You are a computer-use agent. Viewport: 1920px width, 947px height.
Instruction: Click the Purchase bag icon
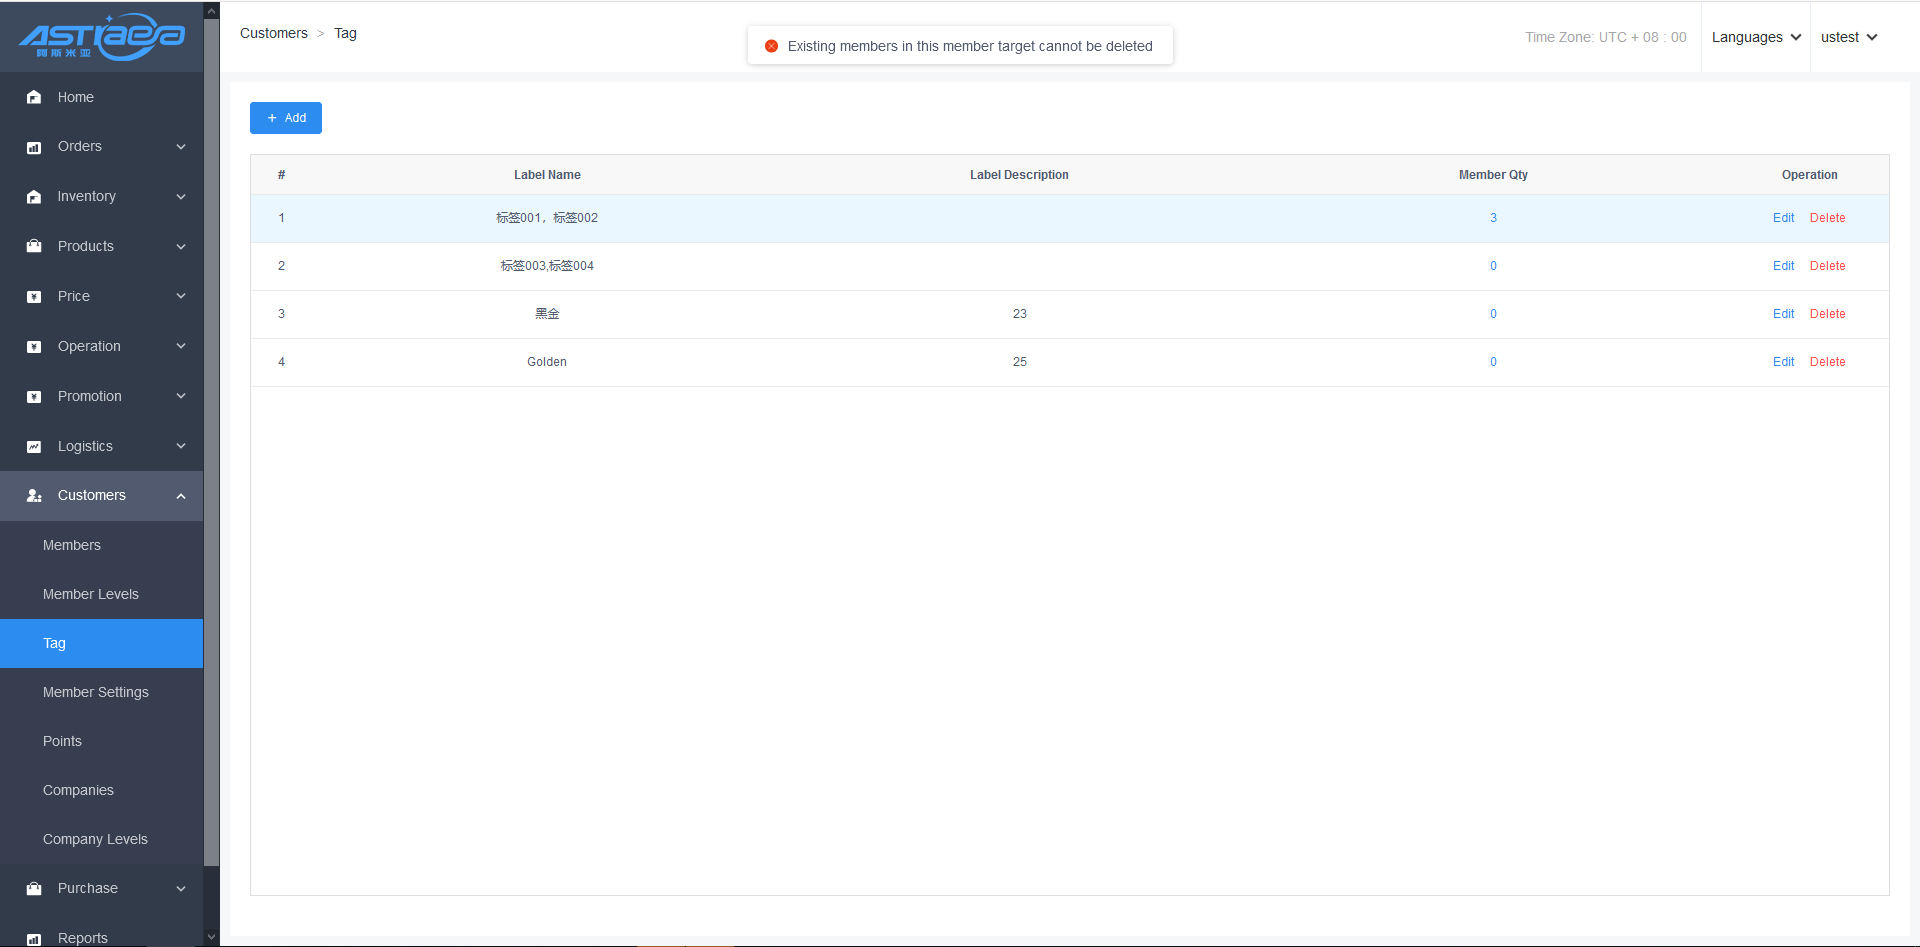click(x=34, y=889)
